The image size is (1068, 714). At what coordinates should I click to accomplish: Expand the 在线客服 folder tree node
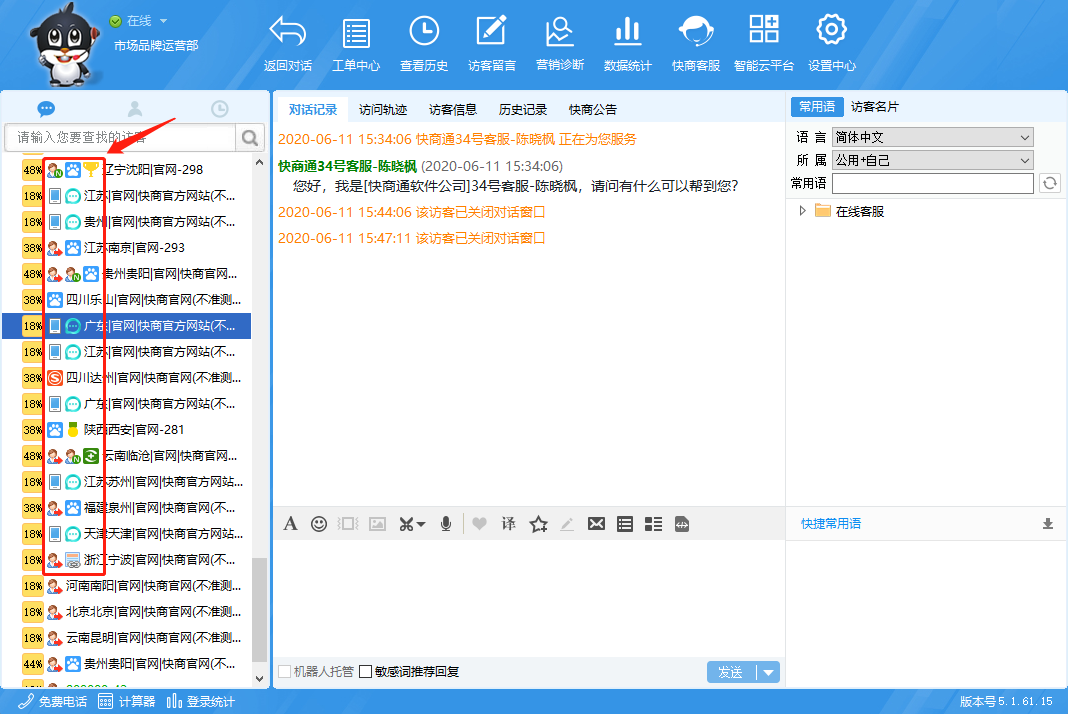tap(802, 211)
